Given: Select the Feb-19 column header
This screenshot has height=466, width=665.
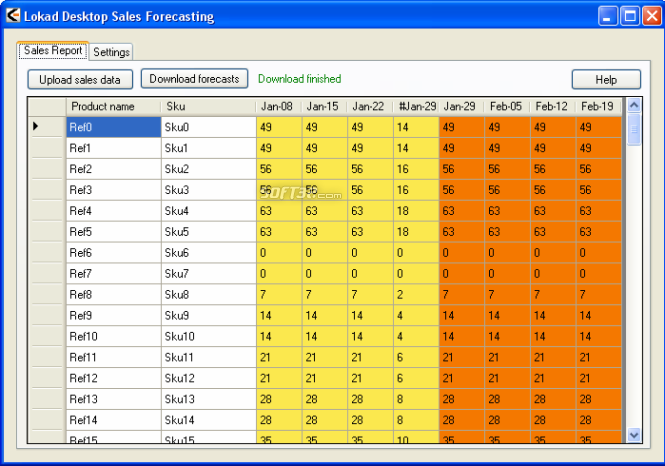Looking at the screenshot, I should point(598,107).
